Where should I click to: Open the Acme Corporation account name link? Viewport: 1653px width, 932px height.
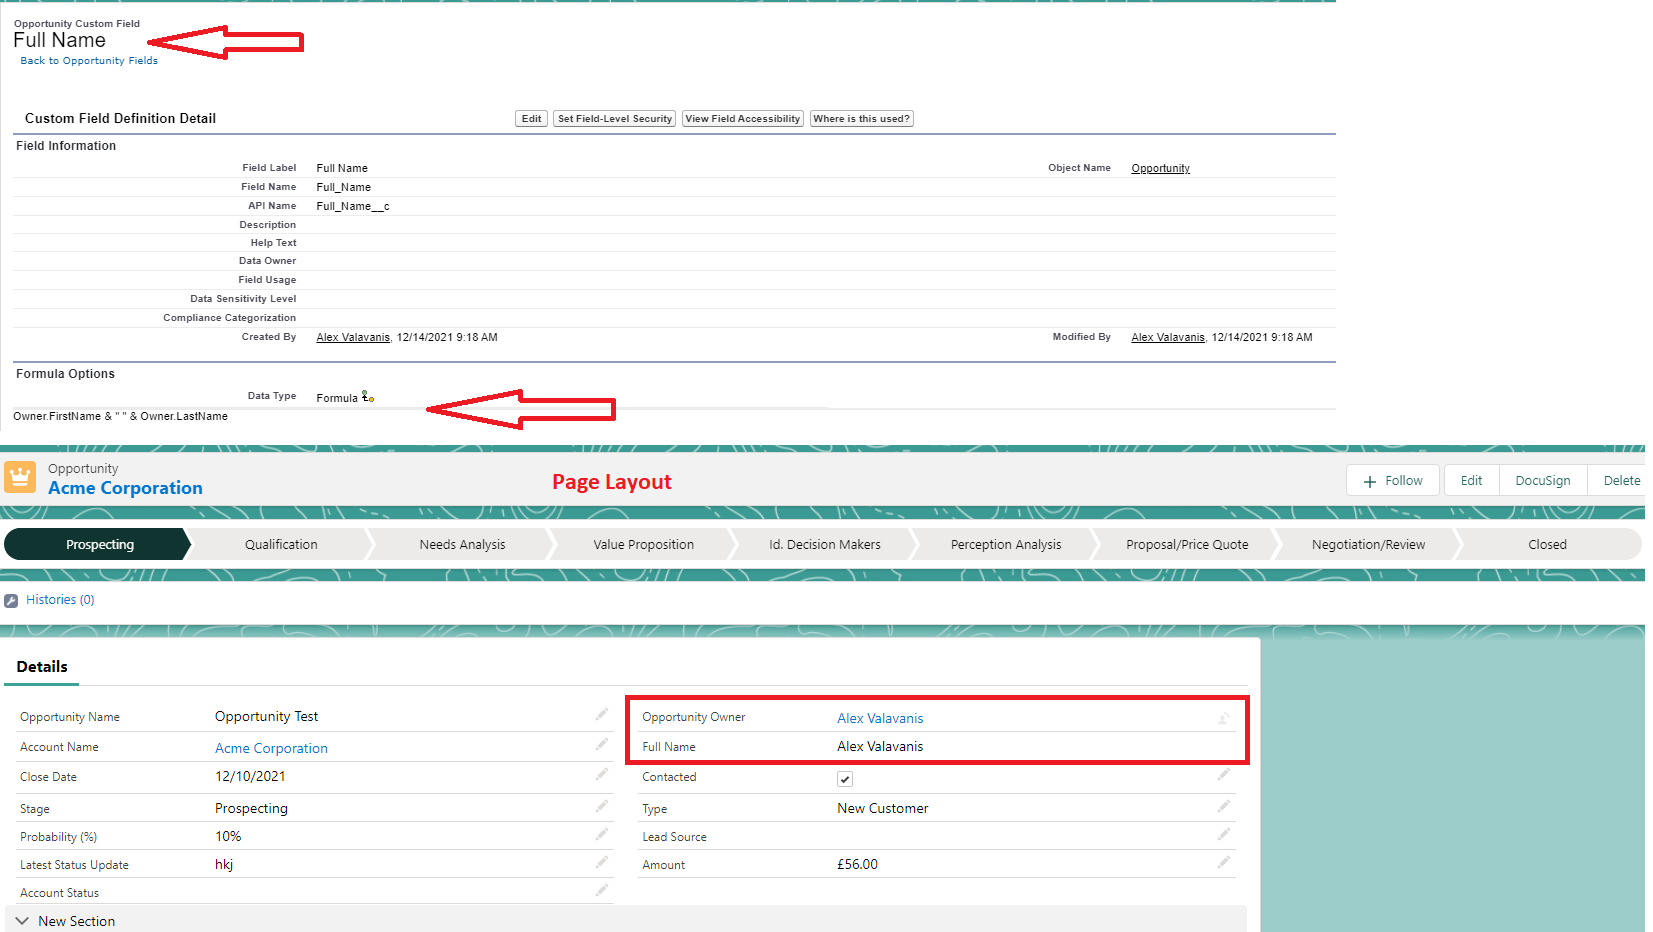coord(271,748)
